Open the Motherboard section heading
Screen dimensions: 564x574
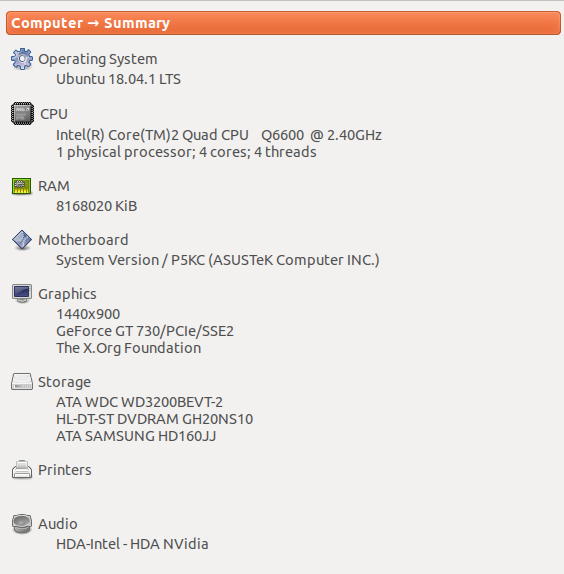pyautogui.click(x=83, y=240)
